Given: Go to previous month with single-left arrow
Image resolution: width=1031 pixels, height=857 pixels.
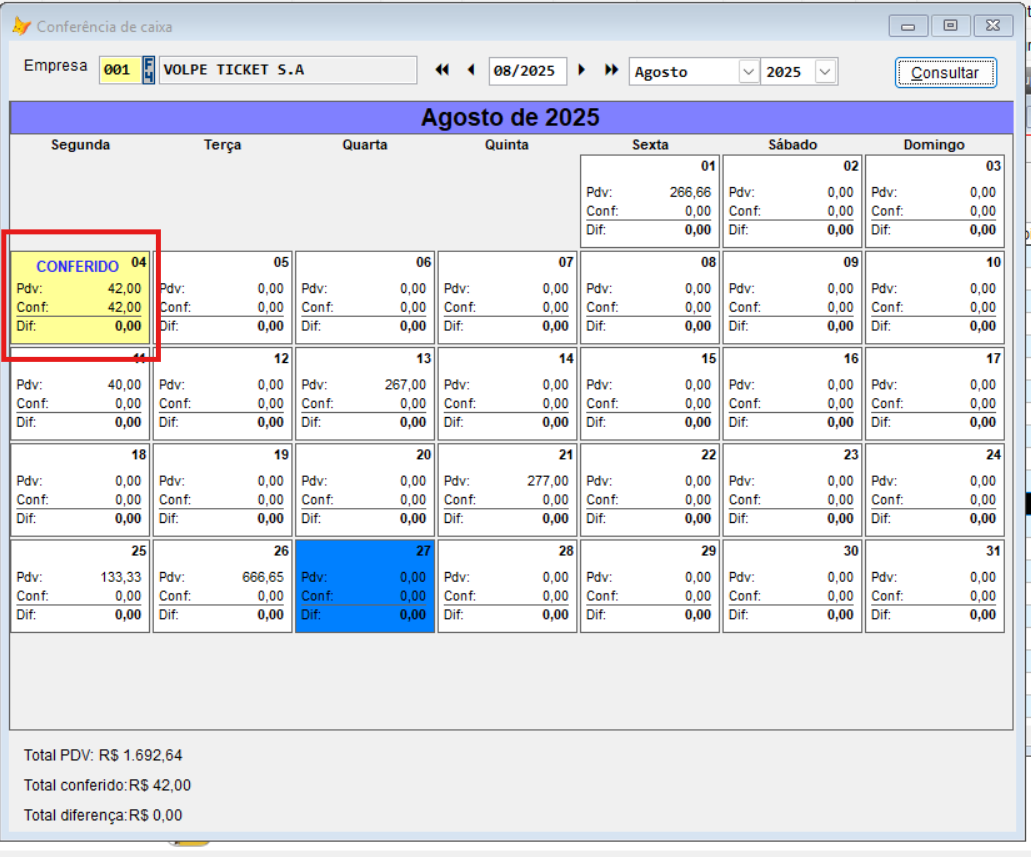Looking at the screenshot, I should pyautogui.click(x=471, y=70).
